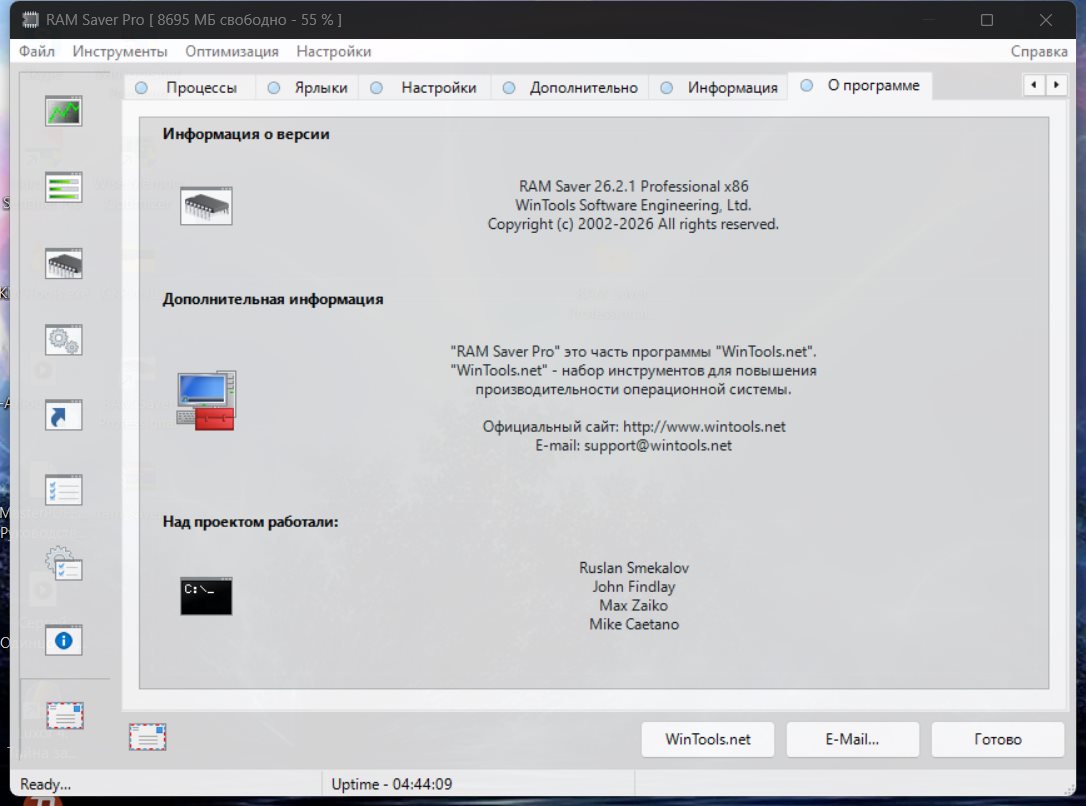Click the 'Mike Caetano' name
1086x806 pixels.
coord(634,624)
